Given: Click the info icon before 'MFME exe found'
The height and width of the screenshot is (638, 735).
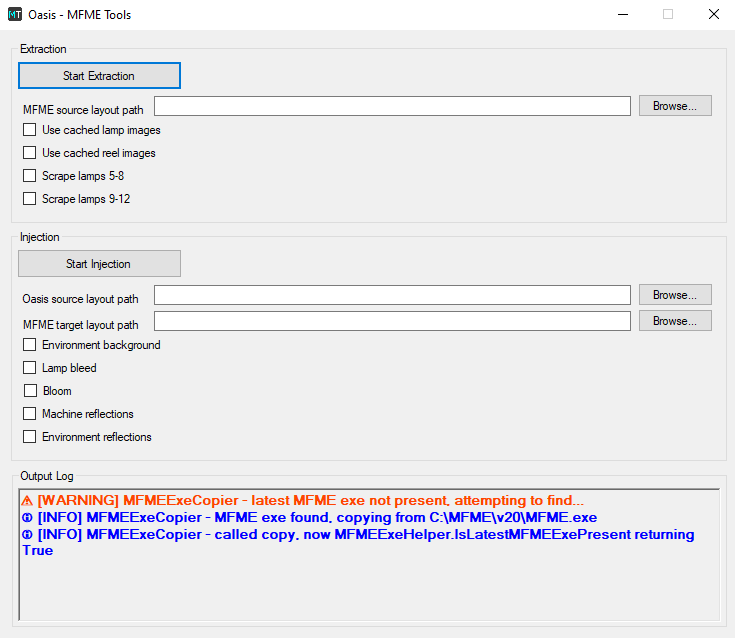Looking at the screenshot, I should 27,518.
